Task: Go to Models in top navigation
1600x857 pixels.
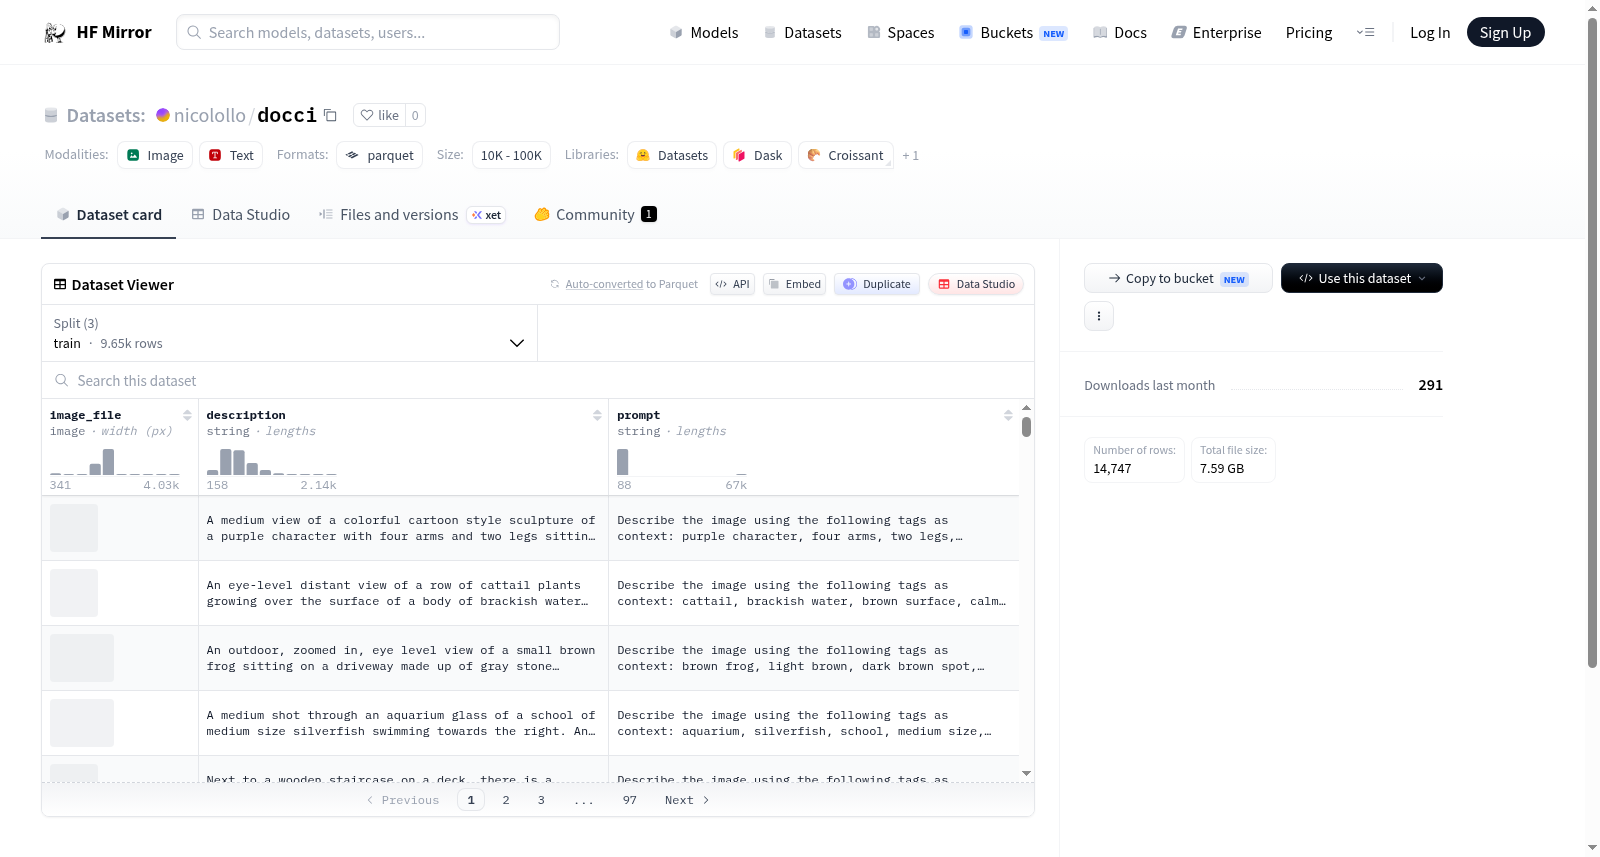Action: 704,32
